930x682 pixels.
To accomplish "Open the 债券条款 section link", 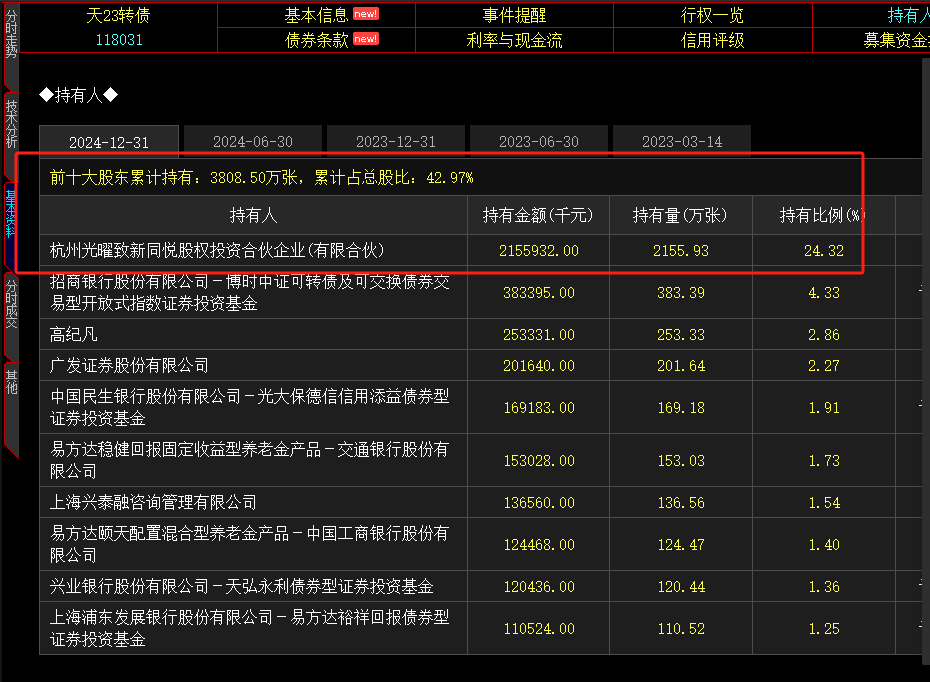I will click(316, 40).
